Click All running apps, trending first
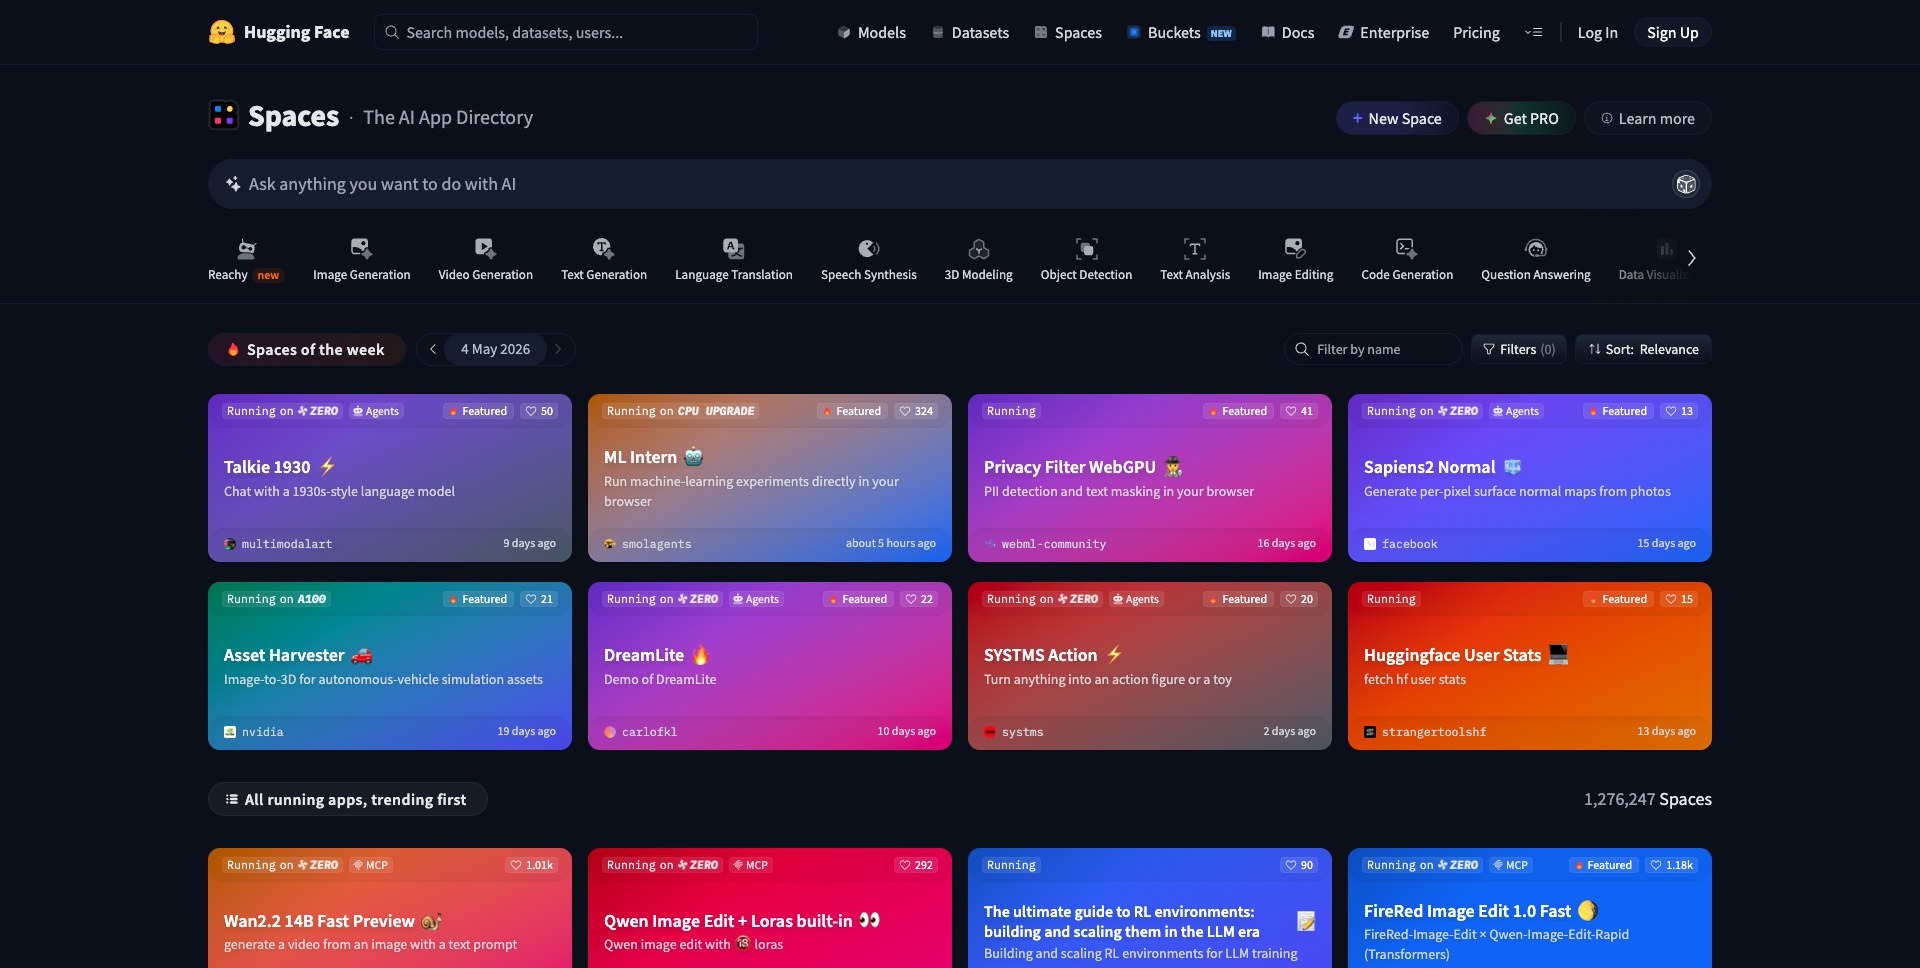1920x968 pixels. [347, 799]
